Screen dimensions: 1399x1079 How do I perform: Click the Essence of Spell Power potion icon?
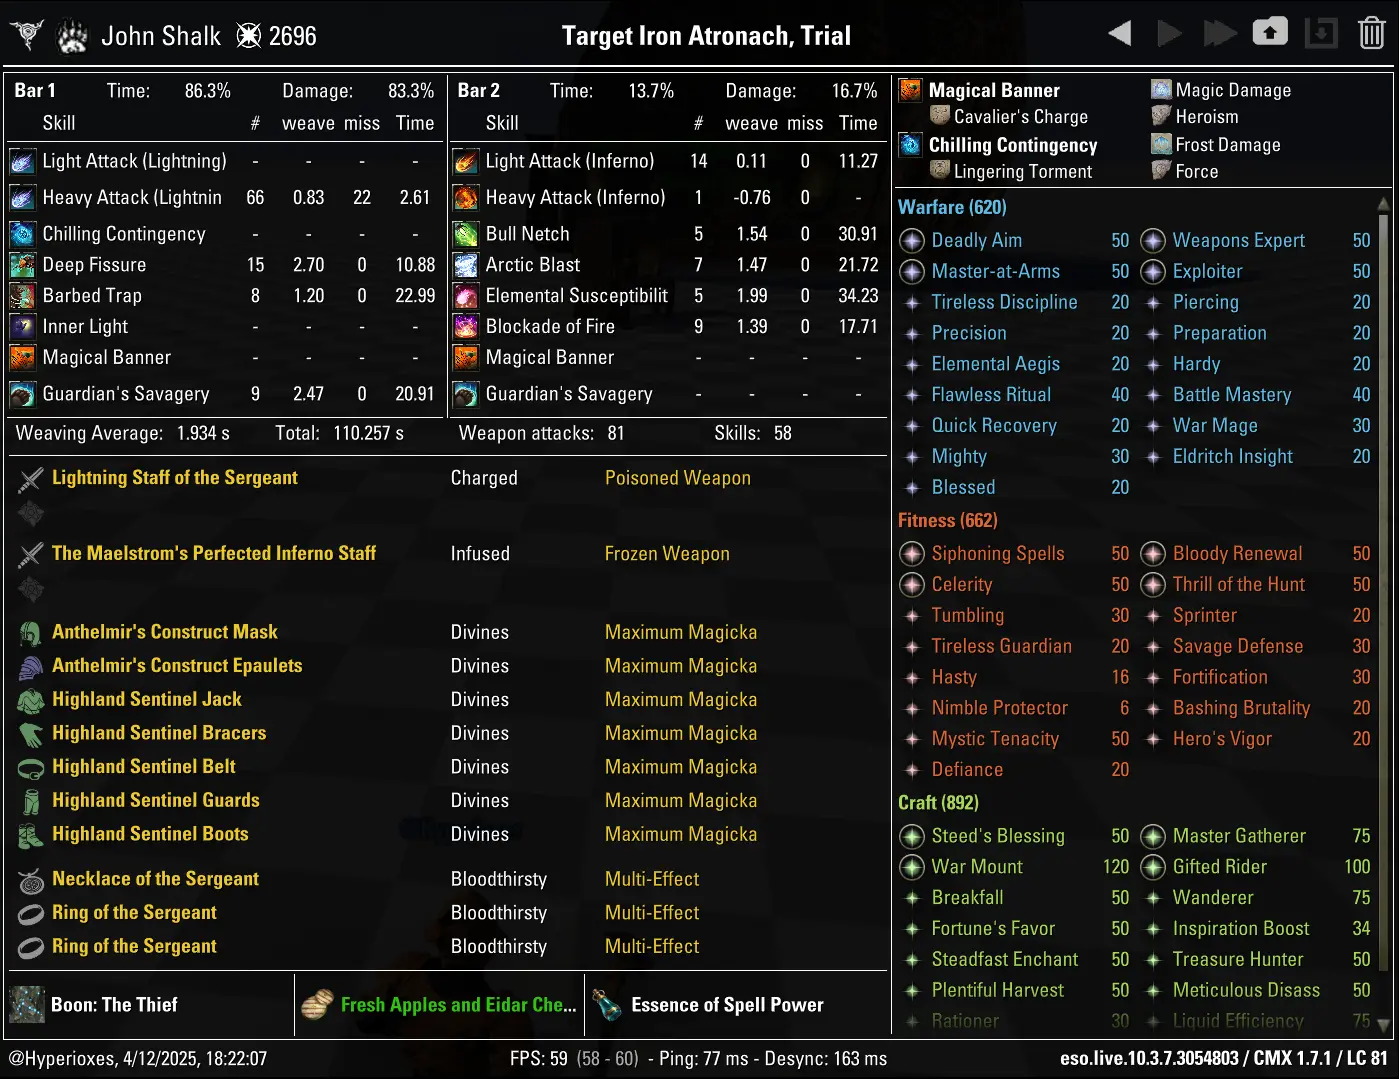click(606, 1005)
